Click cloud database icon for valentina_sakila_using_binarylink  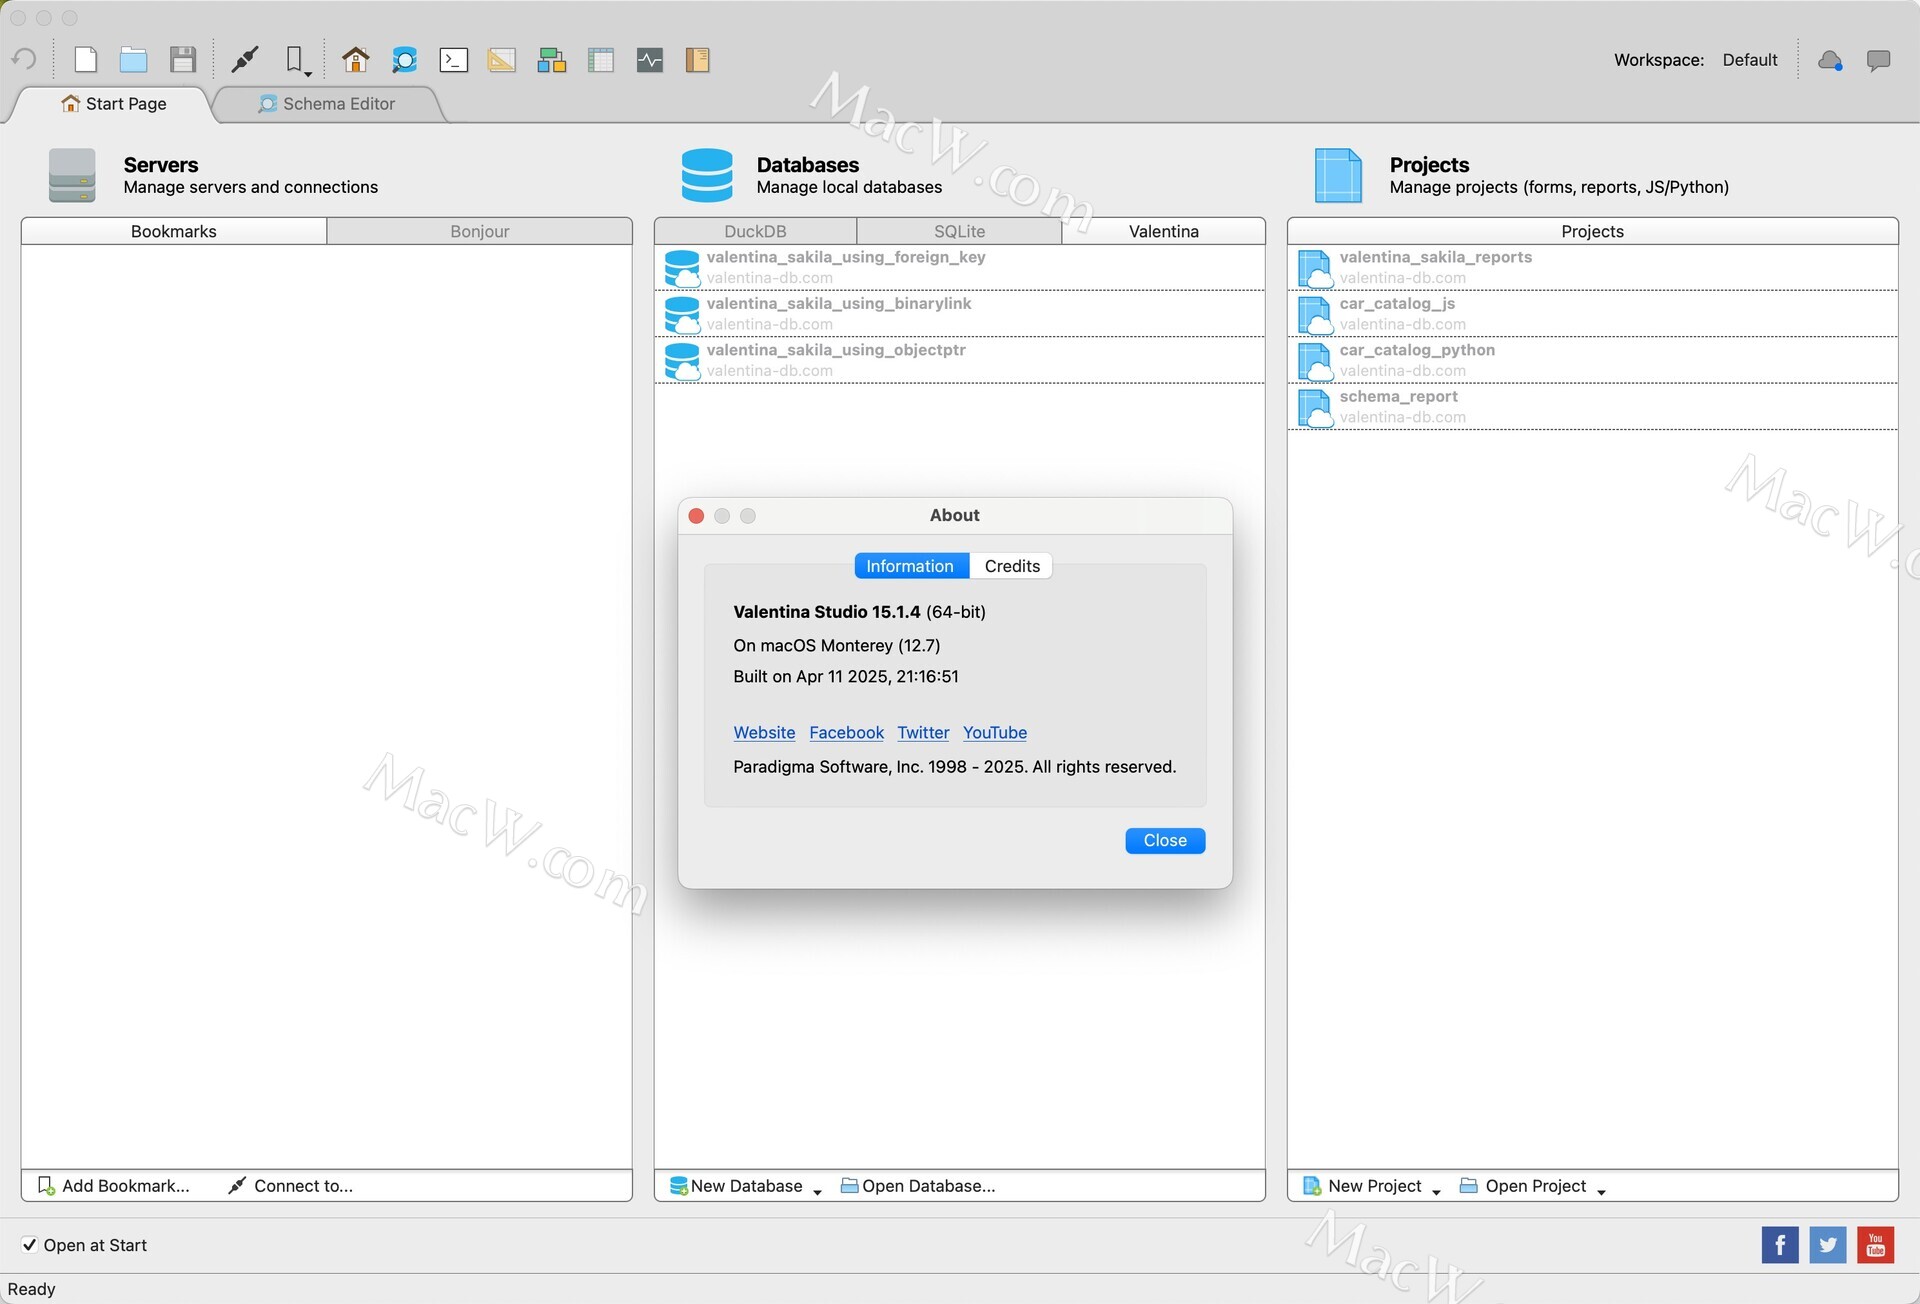pos(683,315)
